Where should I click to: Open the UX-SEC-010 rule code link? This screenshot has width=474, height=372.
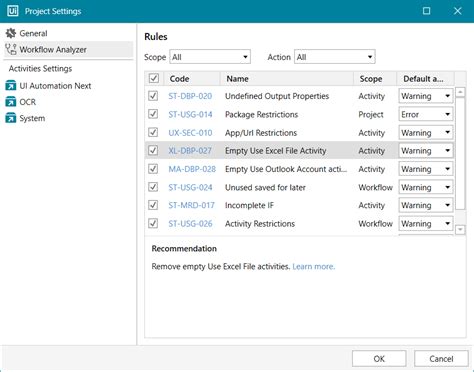tap(190, 133)
